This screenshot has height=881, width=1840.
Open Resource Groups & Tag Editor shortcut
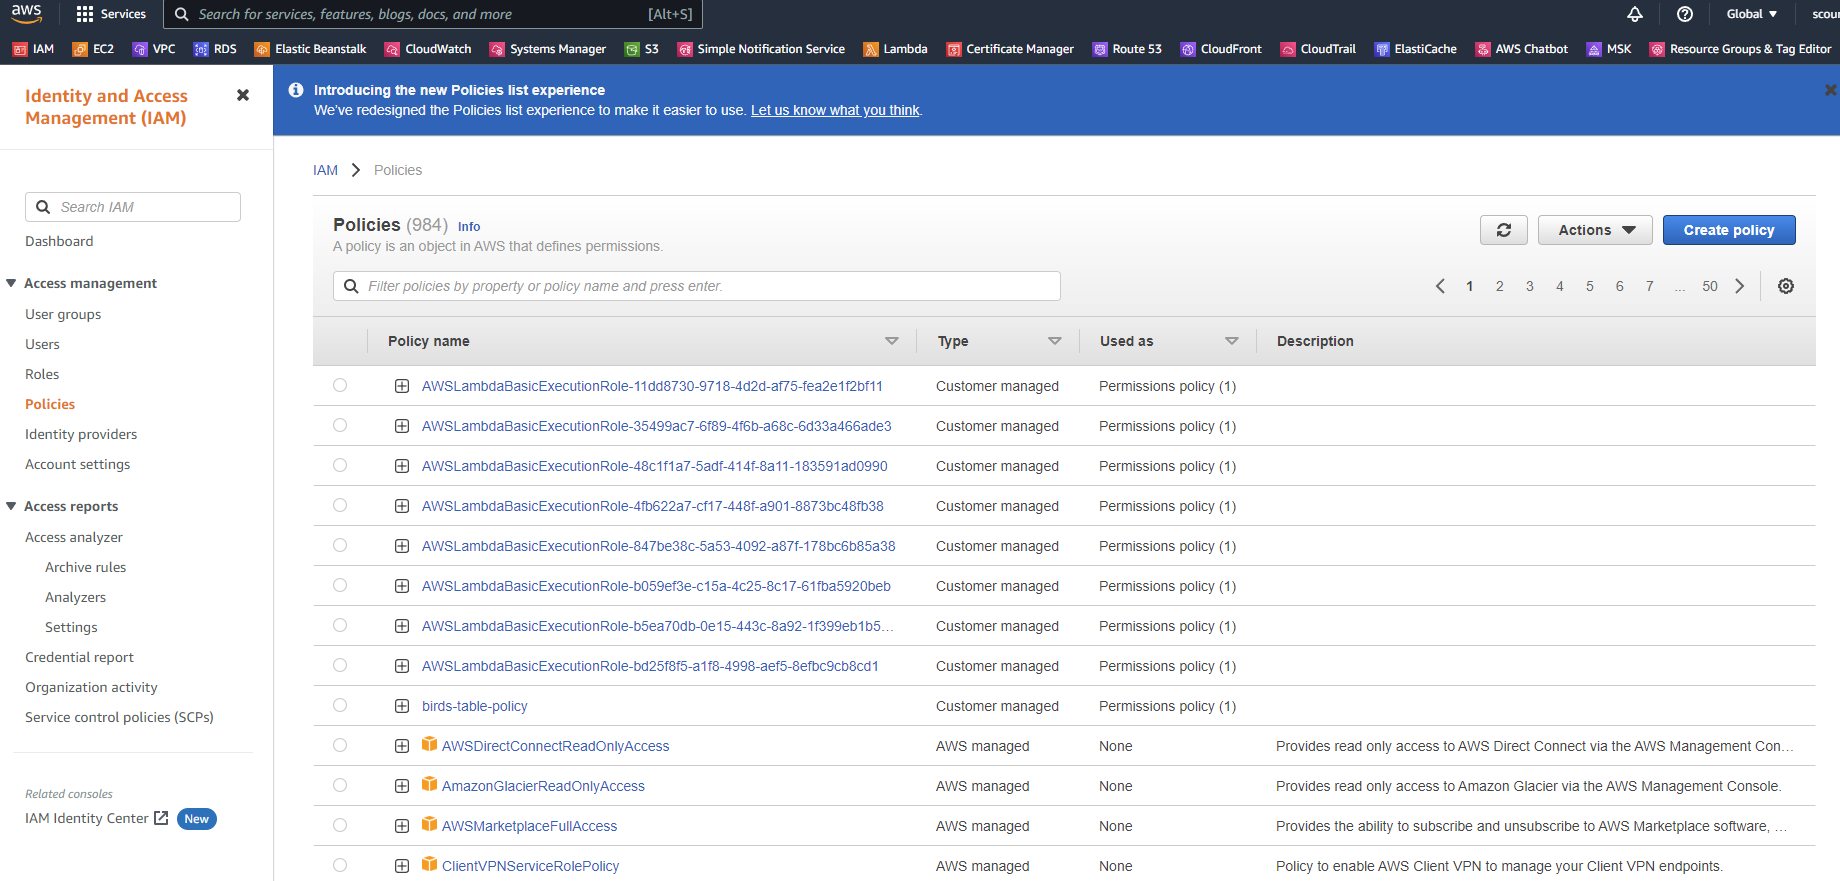1741,49
